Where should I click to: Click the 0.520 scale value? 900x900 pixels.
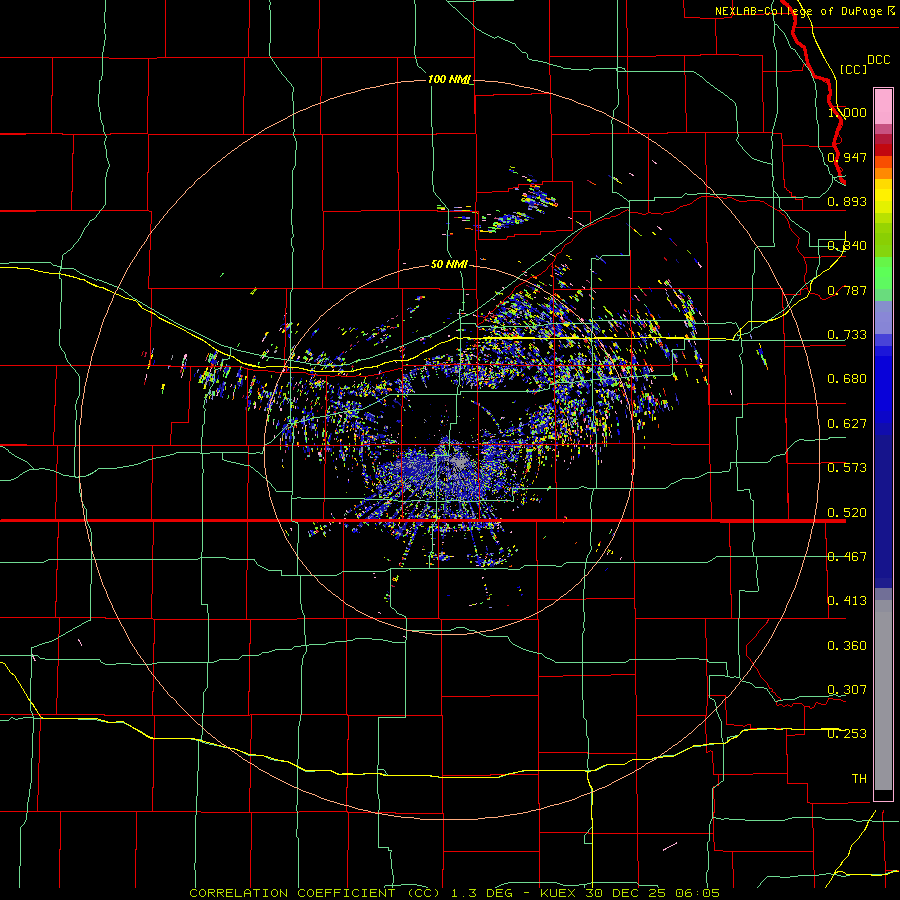point(847,513)
